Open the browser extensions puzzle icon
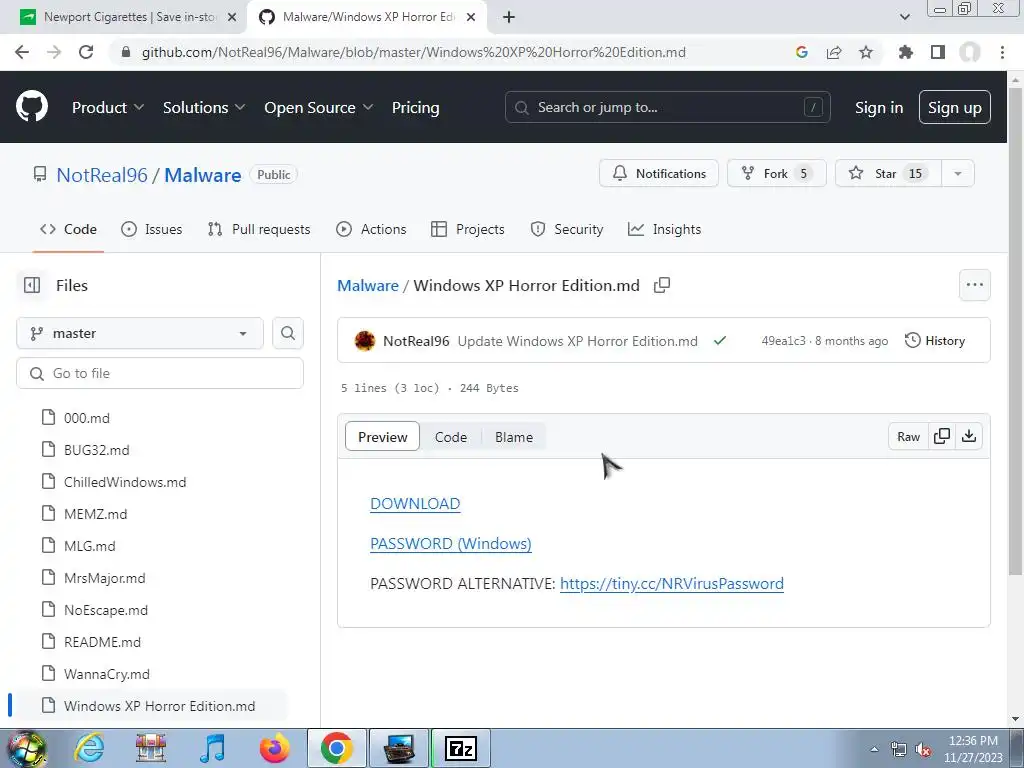Viewport: 1024px width, 768px height. [905, 52]
